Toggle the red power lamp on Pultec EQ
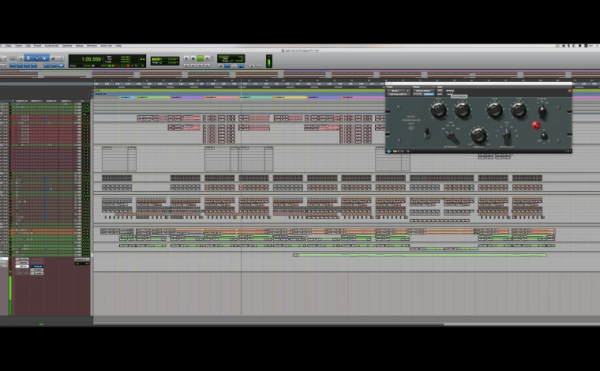 pyautogui.click(x=536, y=125)
